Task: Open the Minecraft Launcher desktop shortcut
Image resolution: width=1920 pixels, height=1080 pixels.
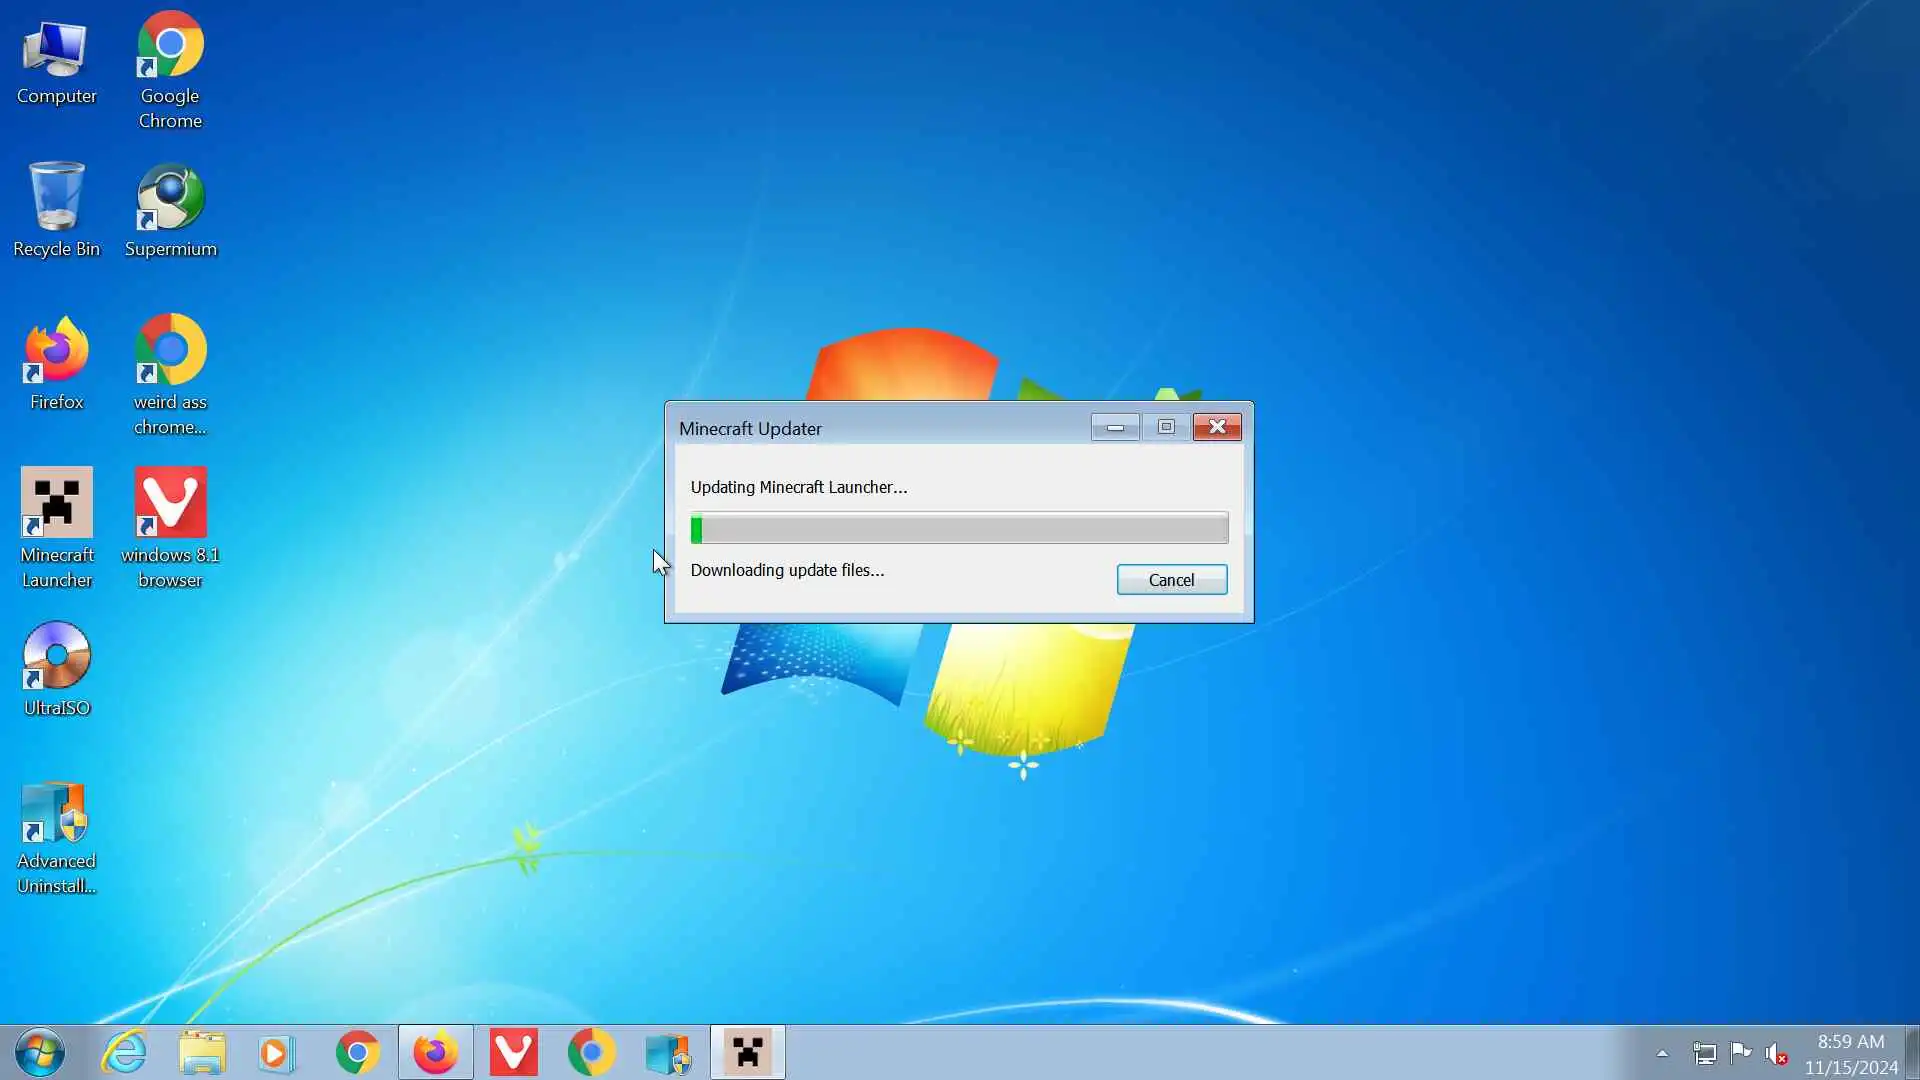Action: pyautogui.click(x=57, y=504)
